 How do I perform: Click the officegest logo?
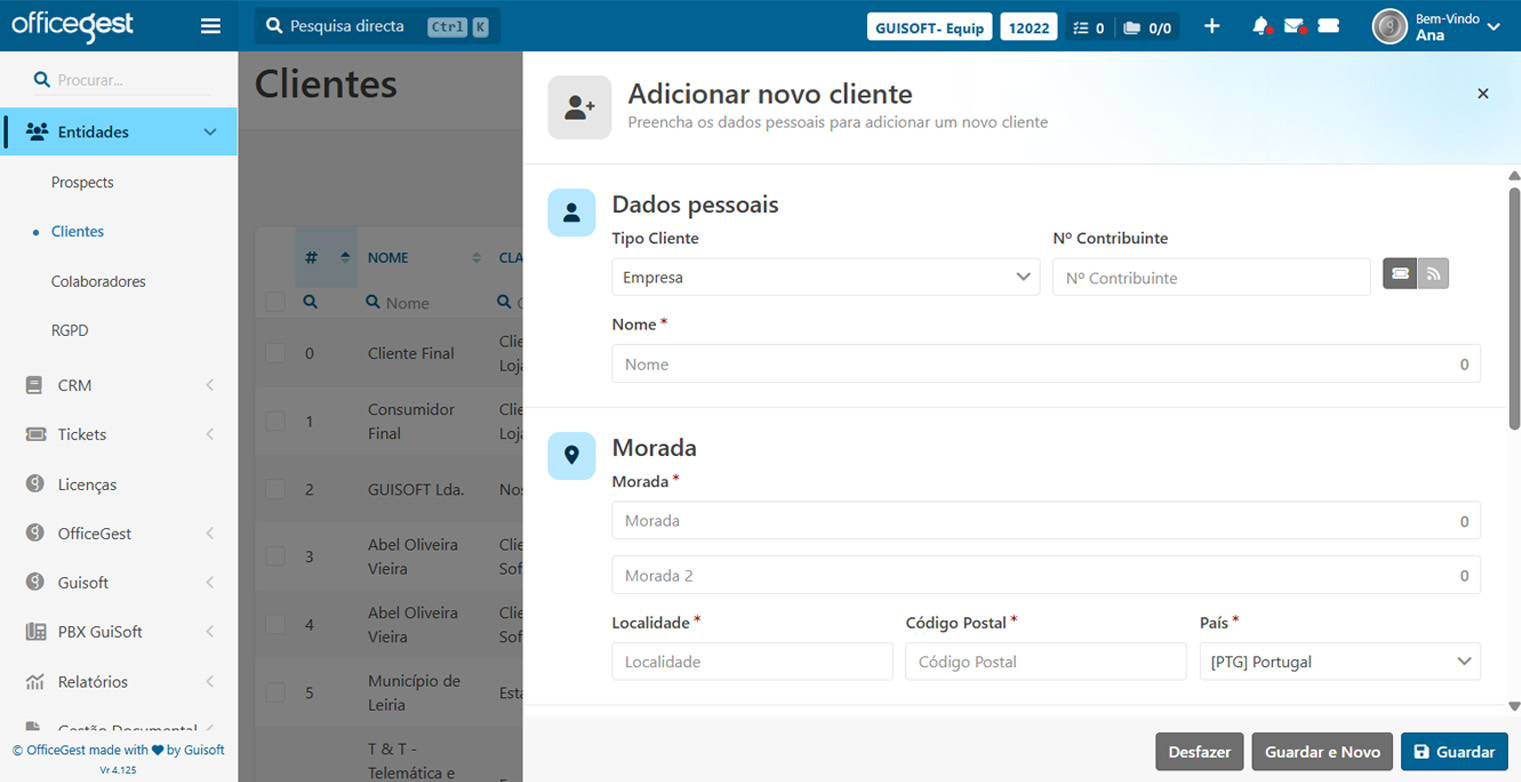pyautogui.click(x=72, y=26)
